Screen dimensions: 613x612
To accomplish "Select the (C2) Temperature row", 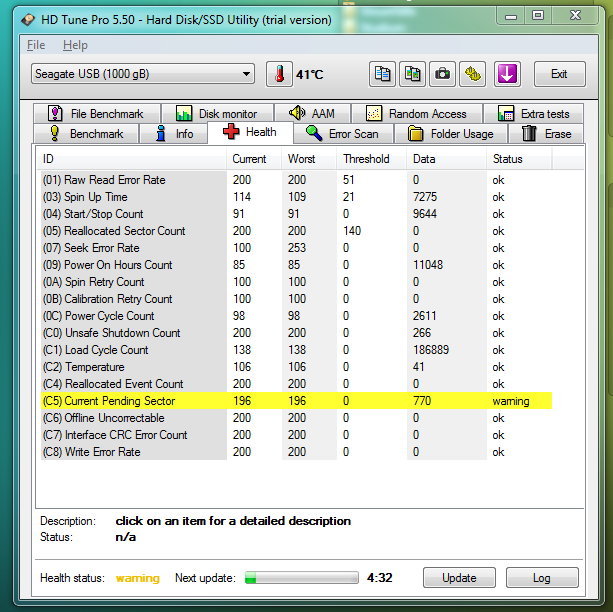I will [x=296, y=367].
